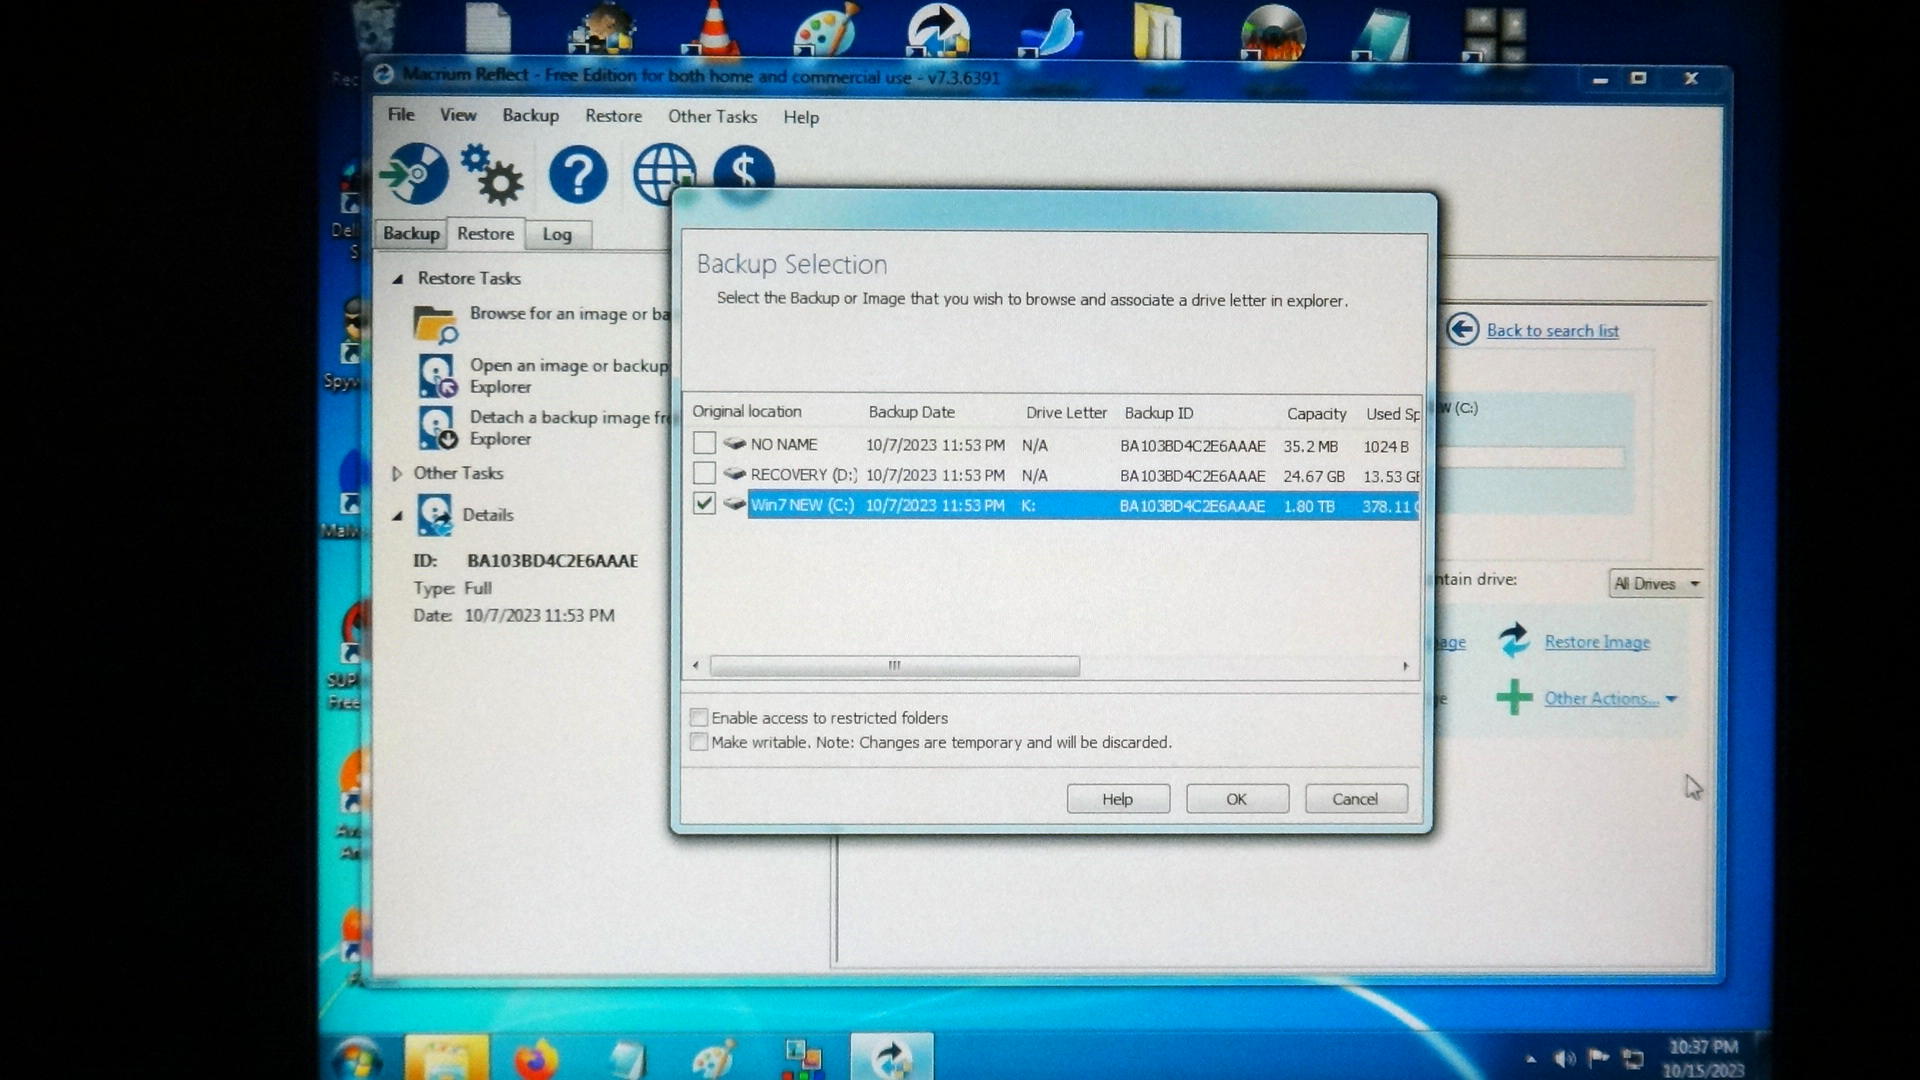Click the Restore Image arrows icon

1514,640
